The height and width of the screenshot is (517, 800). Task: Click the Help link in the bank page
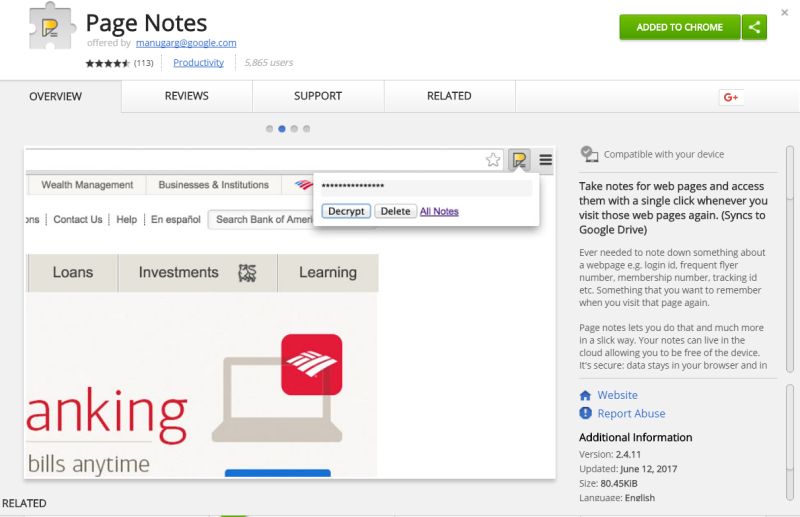[x=127, y=219]
